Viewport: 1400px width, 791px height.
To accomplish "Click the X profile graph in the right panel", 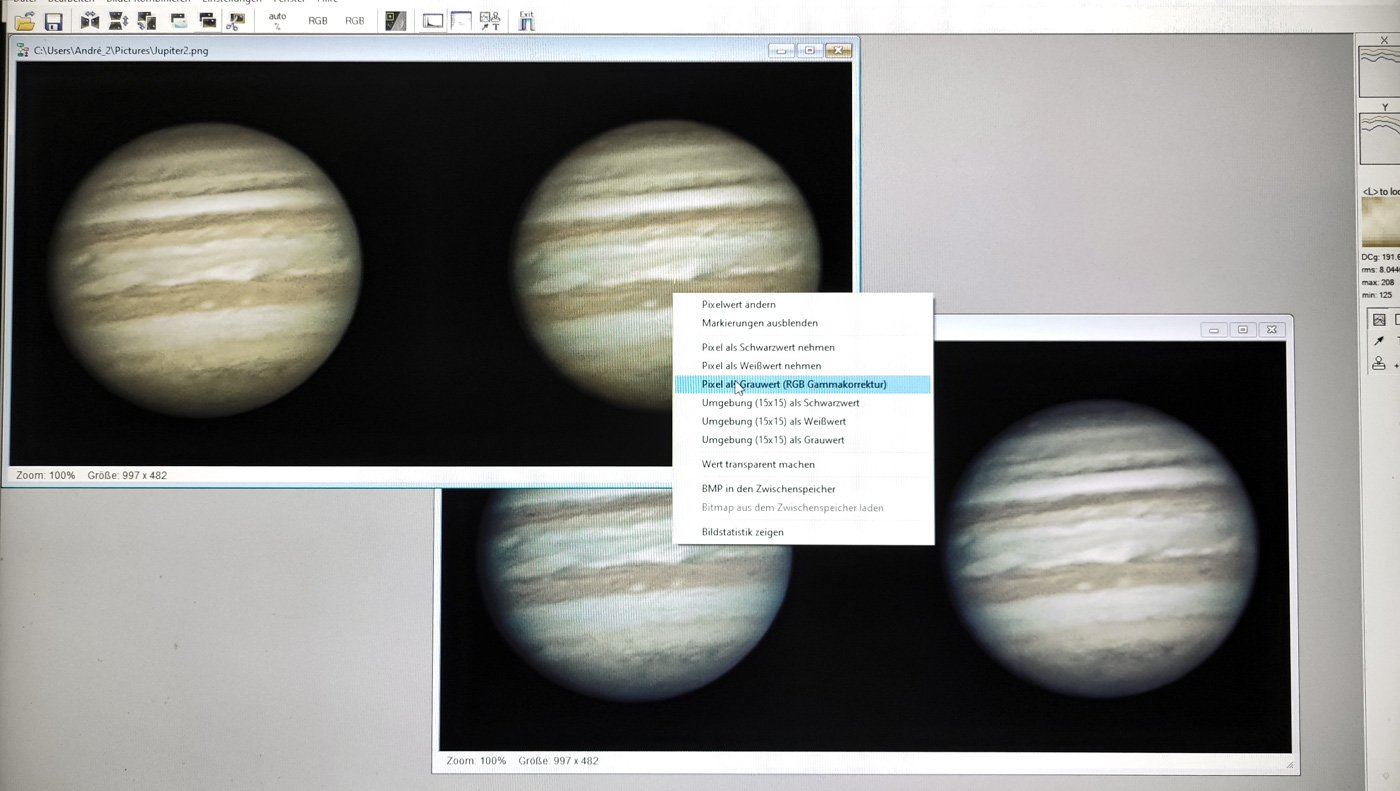I will click(1379, 70).
